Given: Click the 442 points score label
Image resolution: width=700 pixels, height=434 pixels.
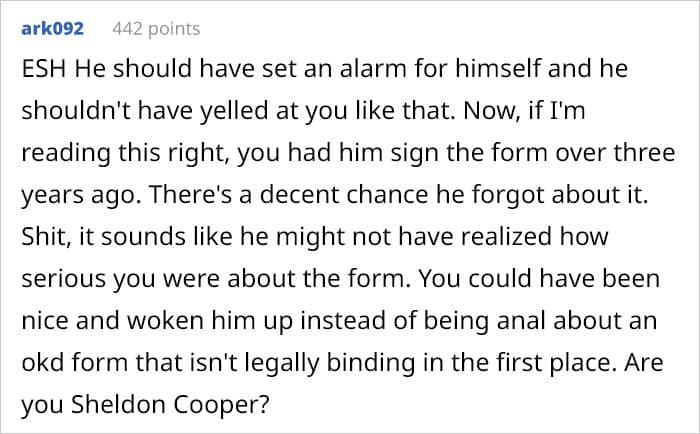Looking at the screenshot, I should (x=156, y=29).
